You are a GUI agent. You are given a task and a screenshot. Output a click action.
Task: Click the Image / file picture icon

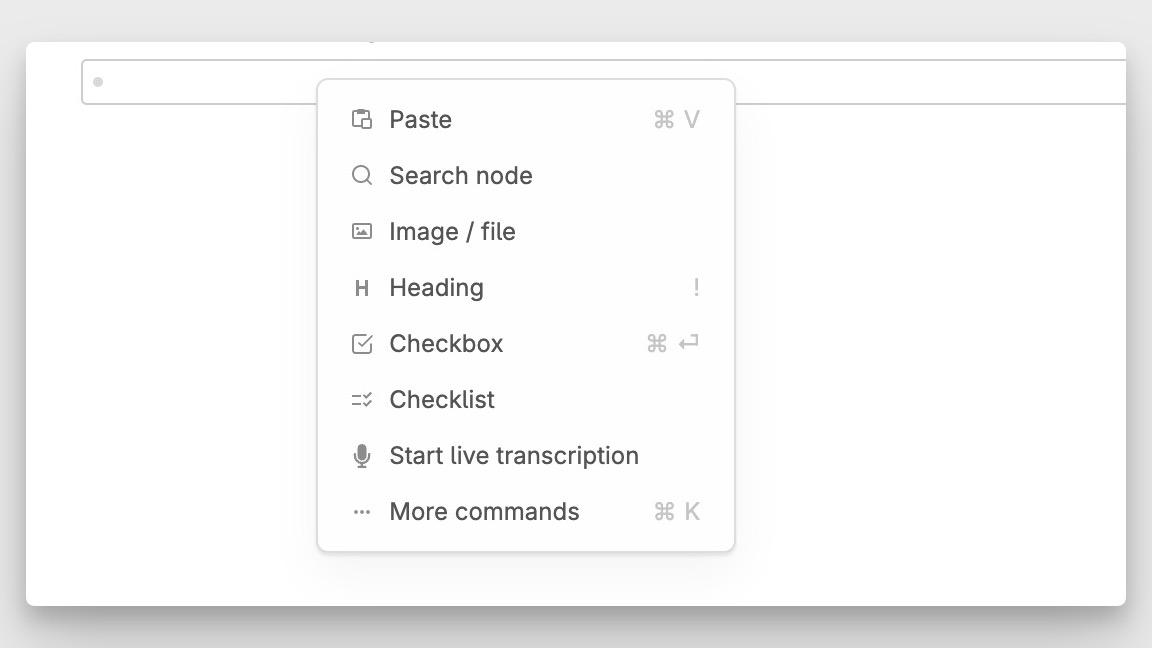click(362, 231)
